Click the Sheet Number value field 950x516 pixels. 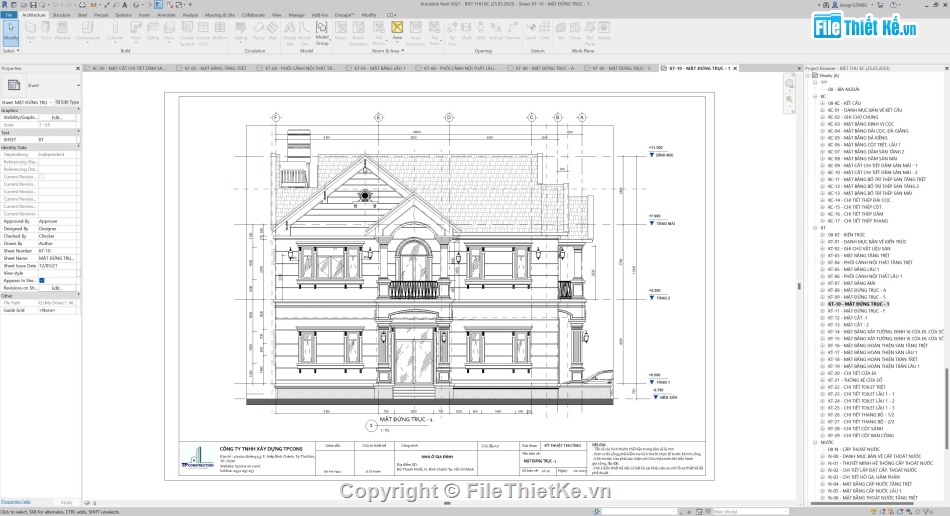58,251
